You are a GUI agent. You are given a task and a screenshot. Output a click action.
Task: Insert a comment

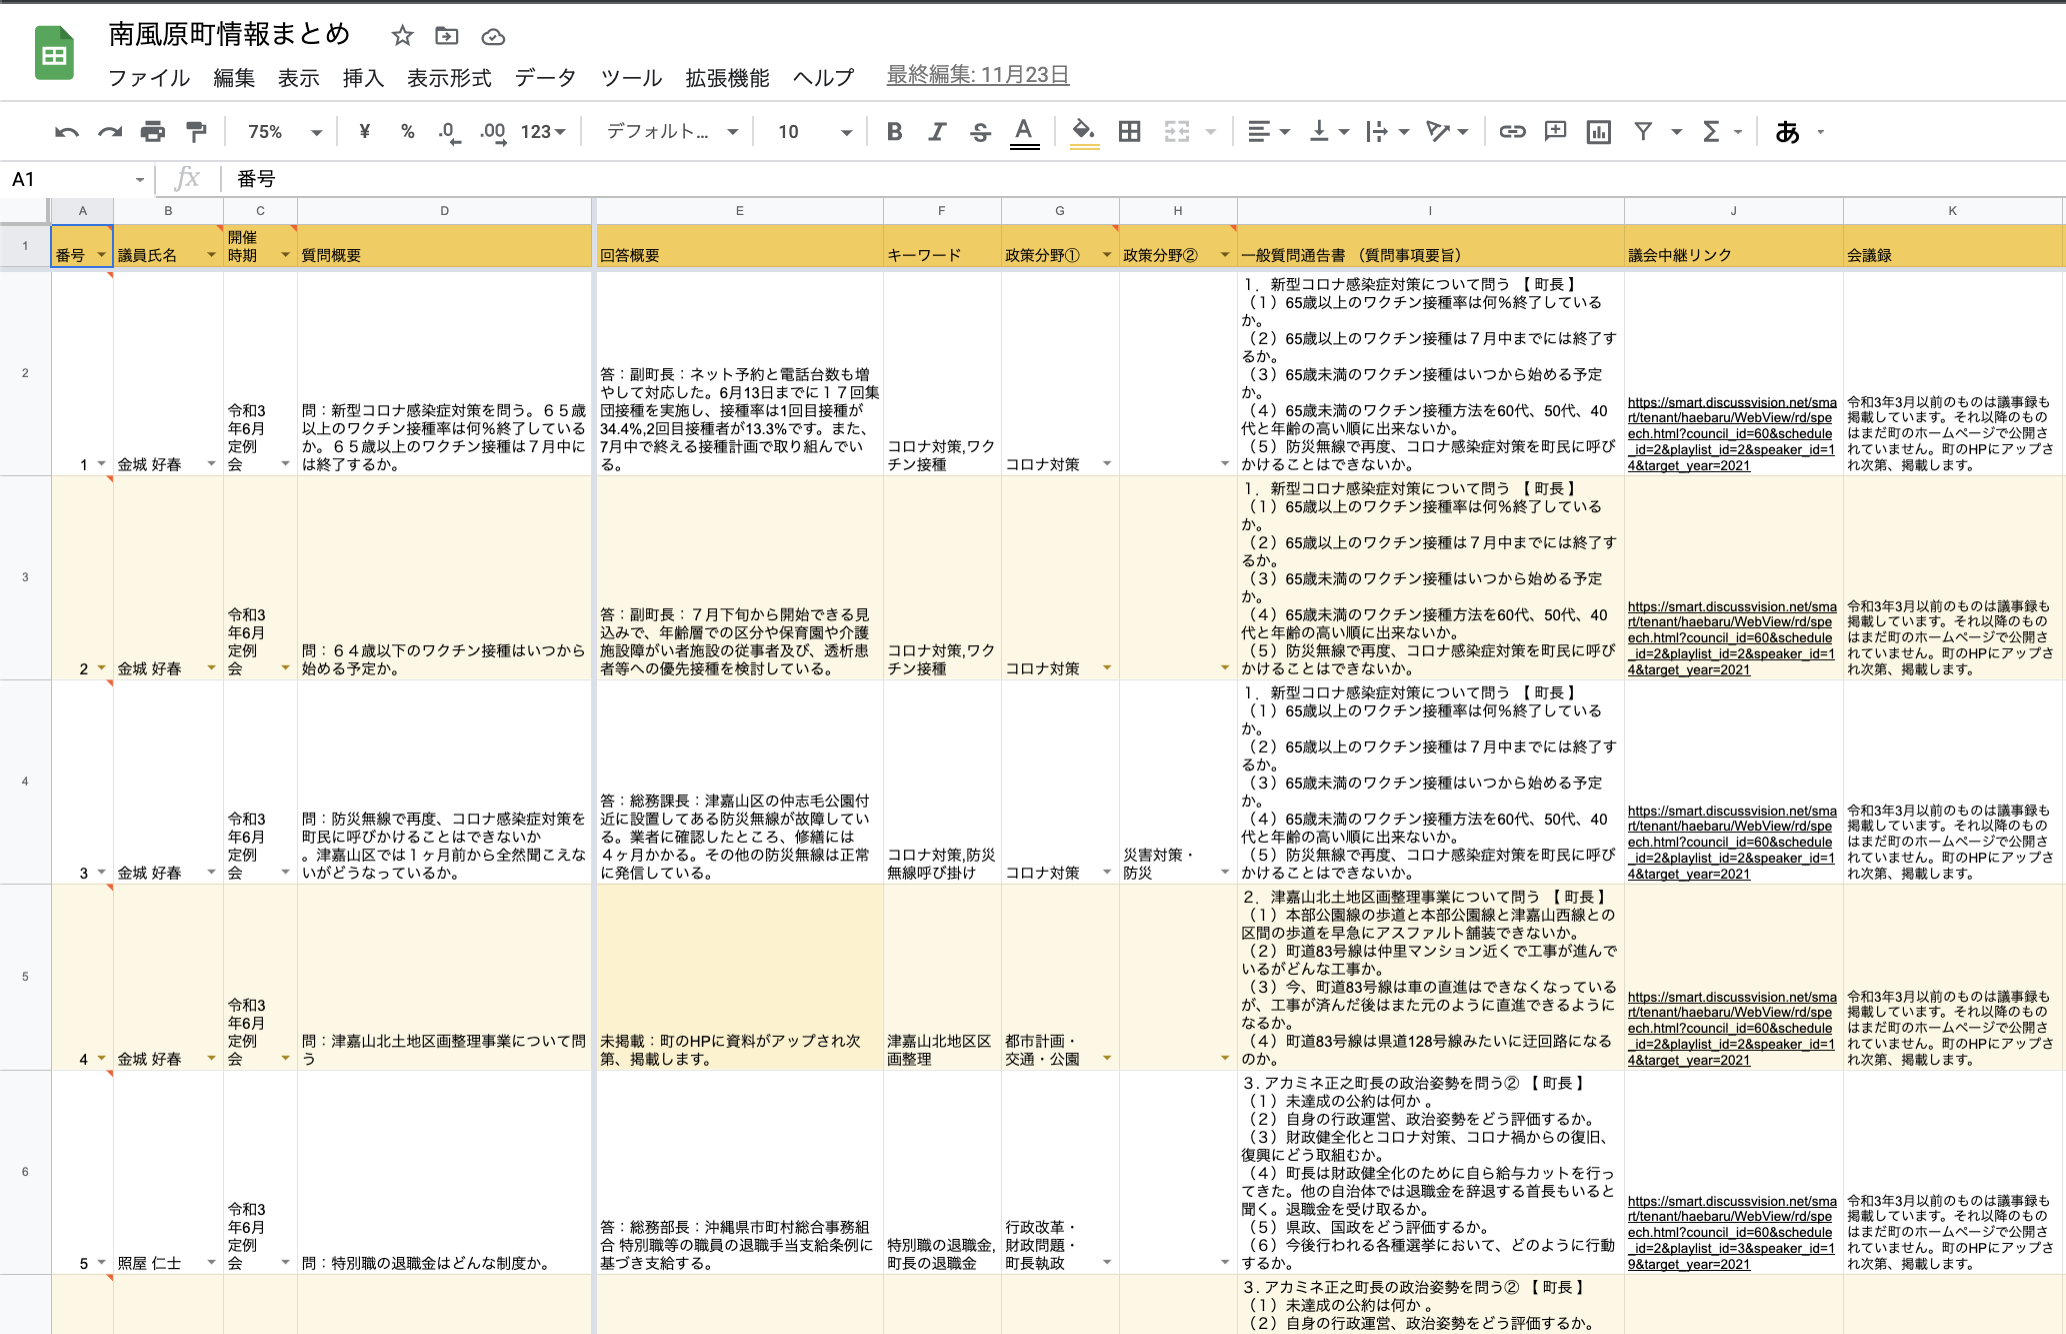click(x=1555, y=132)
